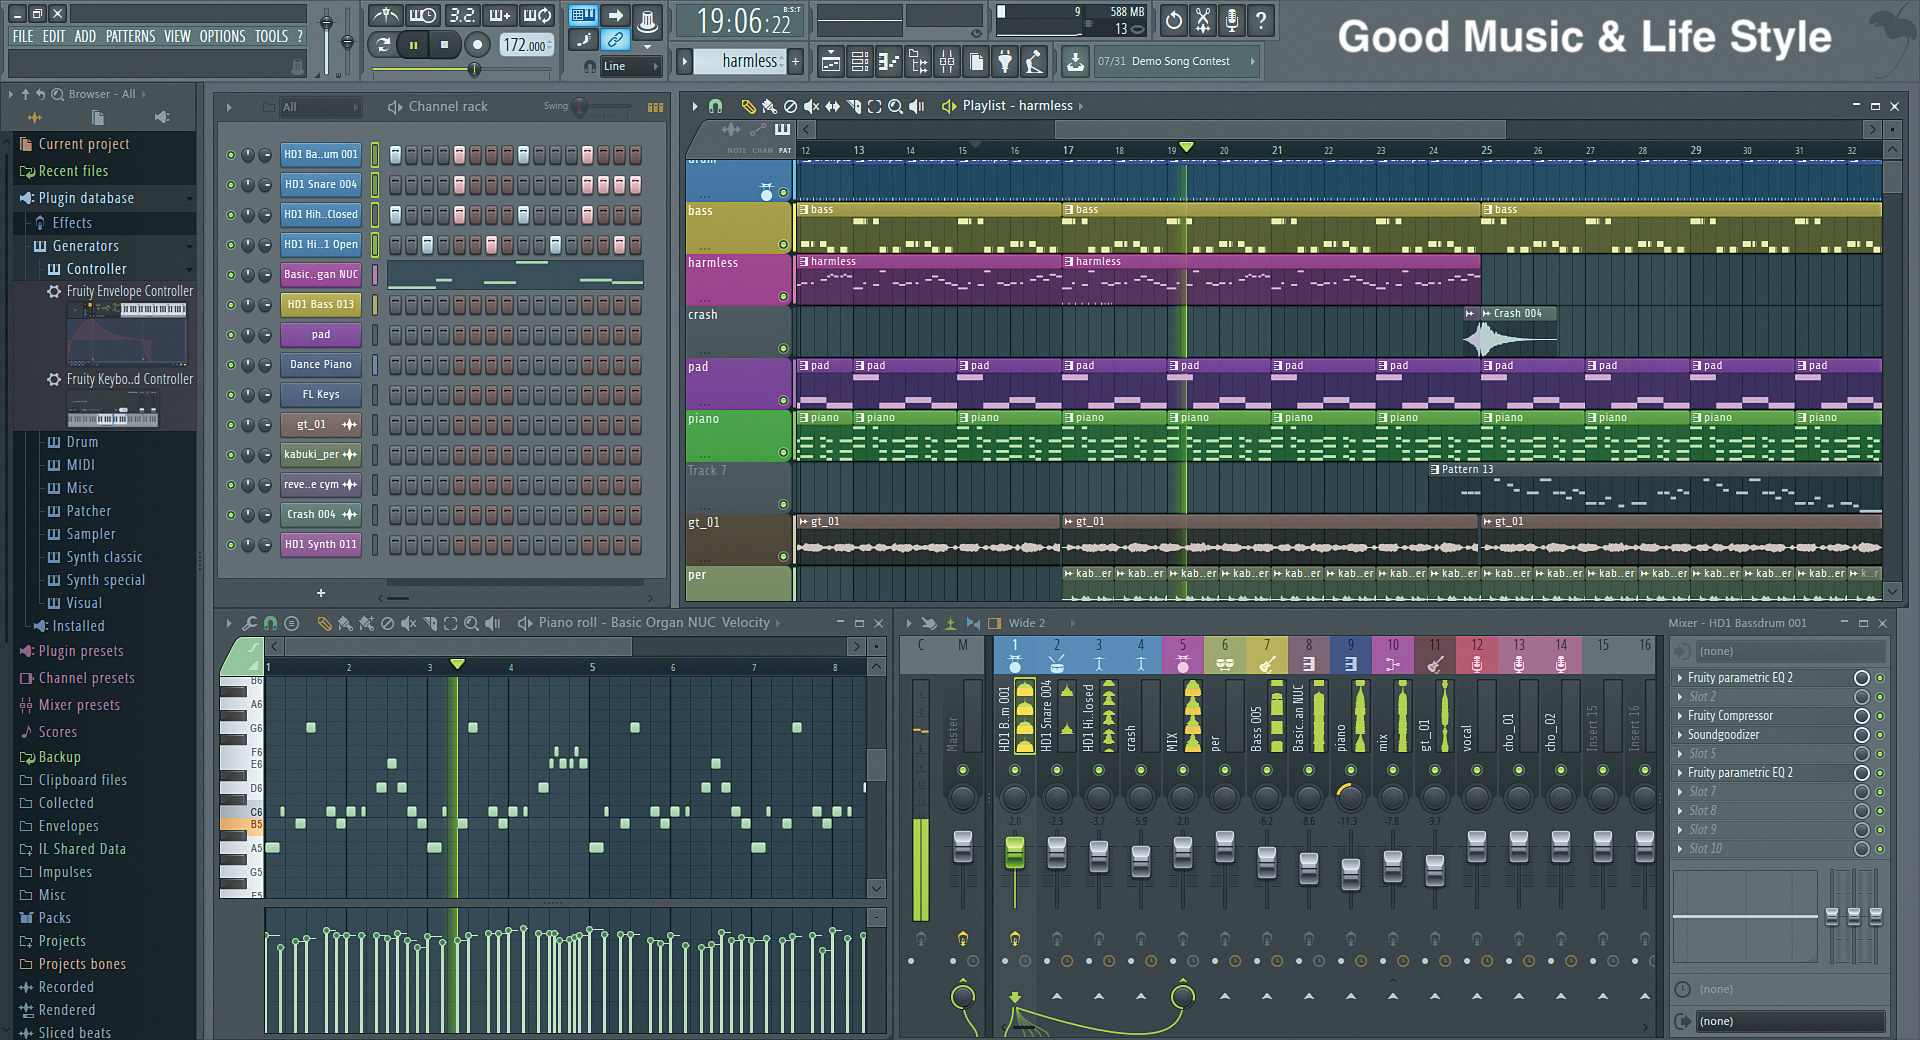Open the FILE menu
Viewport: 1920px width, 1040px height.
(23, 36)
